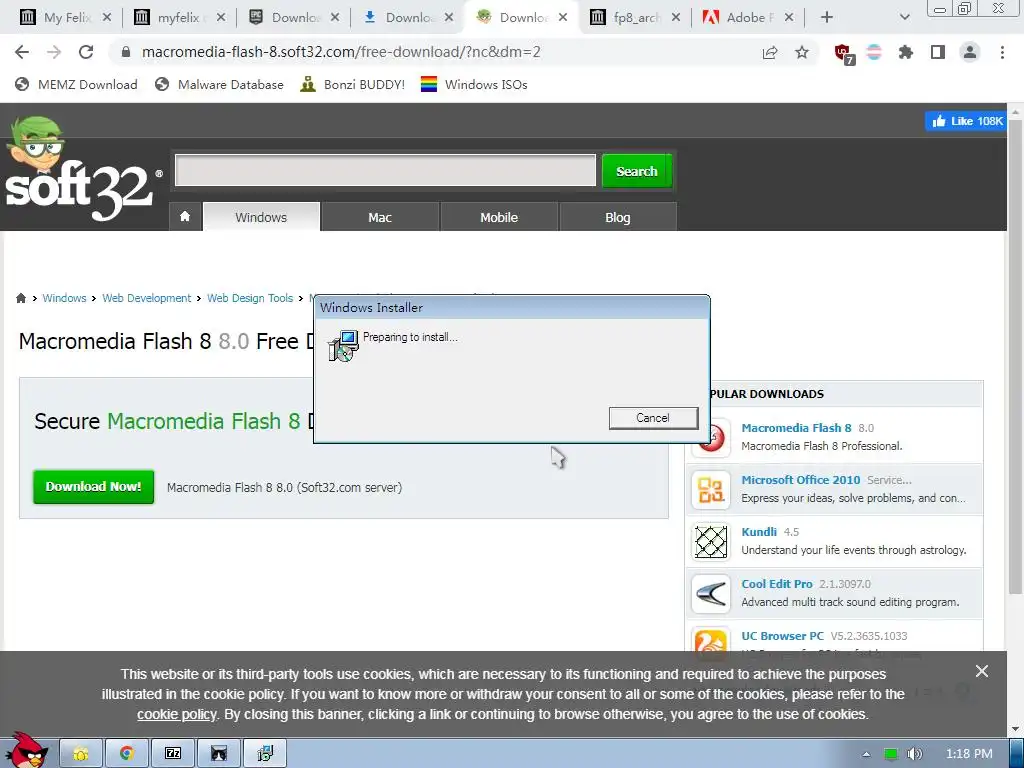Show hidden system tray icons

tap(866, 754)
